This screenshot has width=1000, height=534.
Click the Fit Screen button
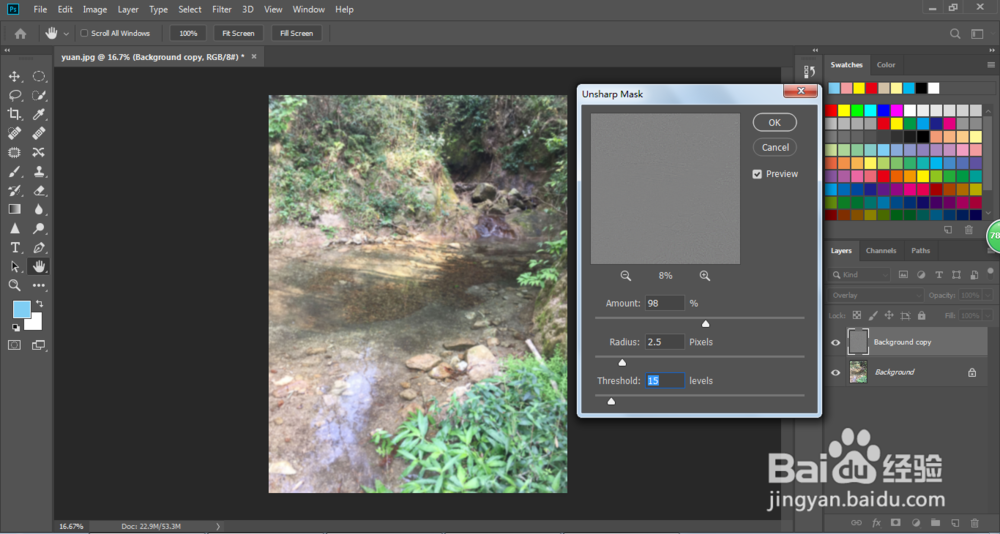click(x=238, y=33)
